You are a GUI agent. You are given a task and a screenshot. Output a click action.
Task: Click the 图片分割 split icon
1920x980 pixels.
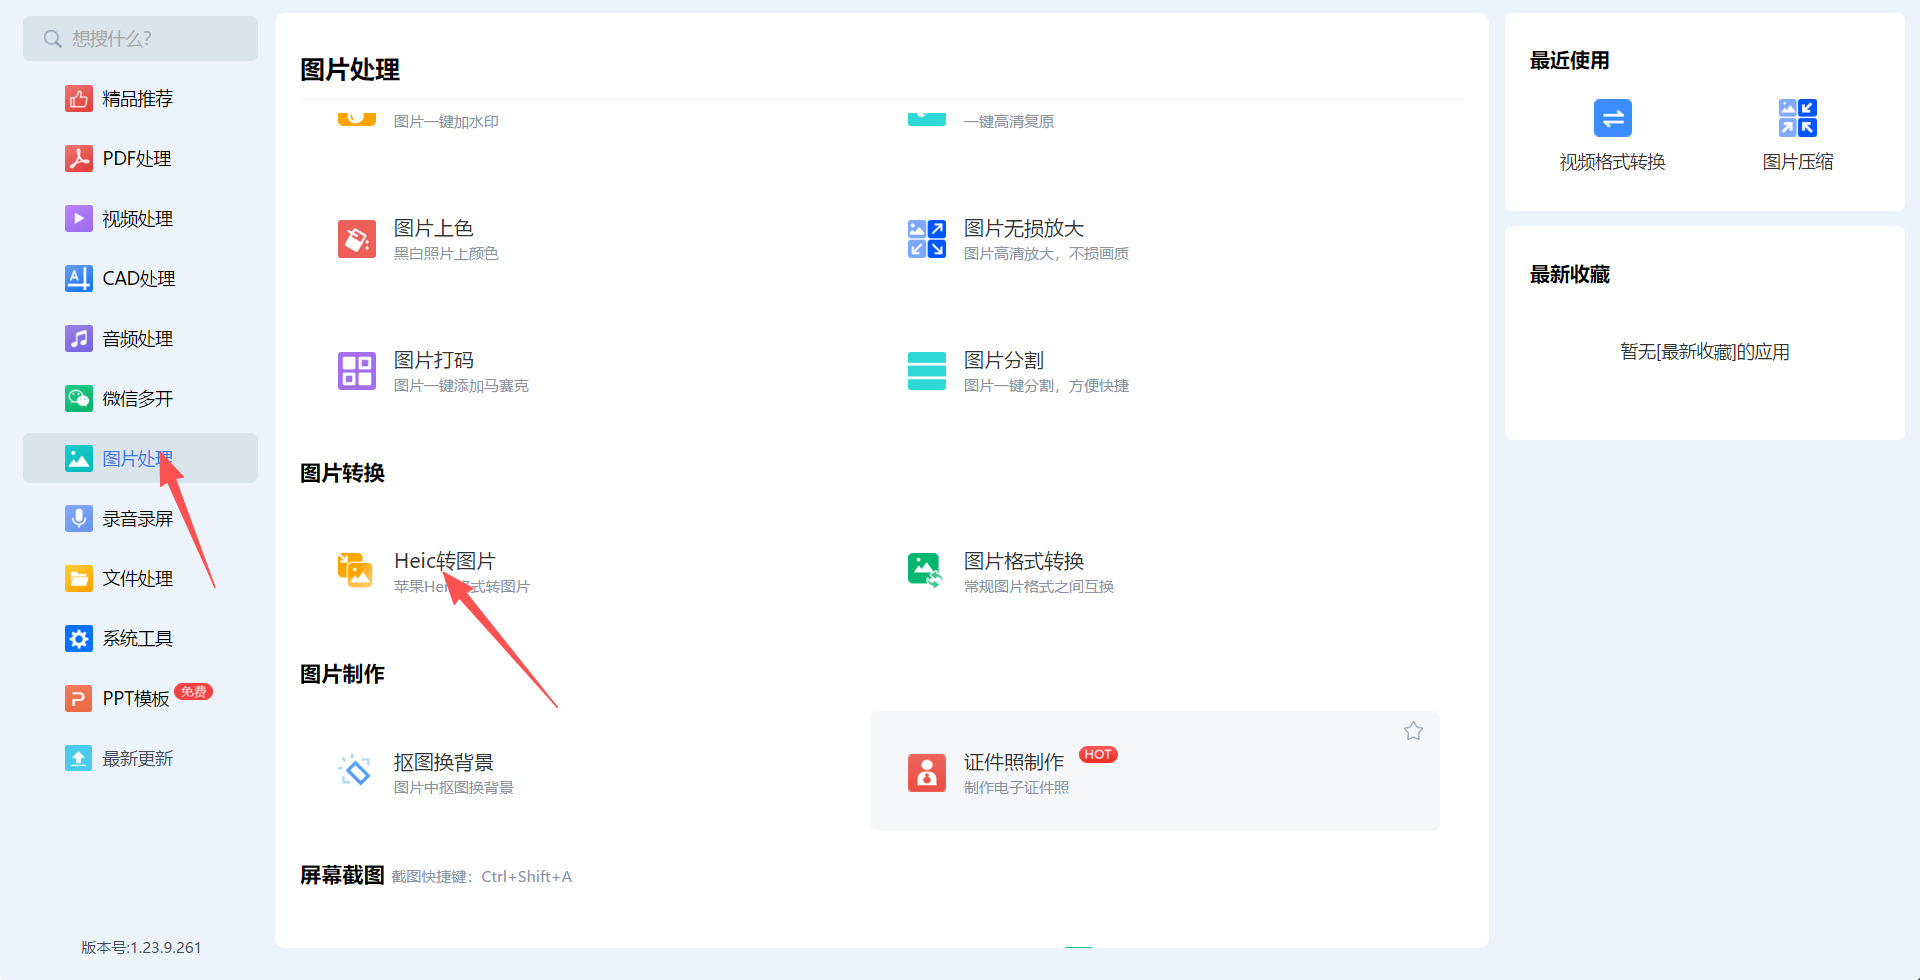coord(927,371)
